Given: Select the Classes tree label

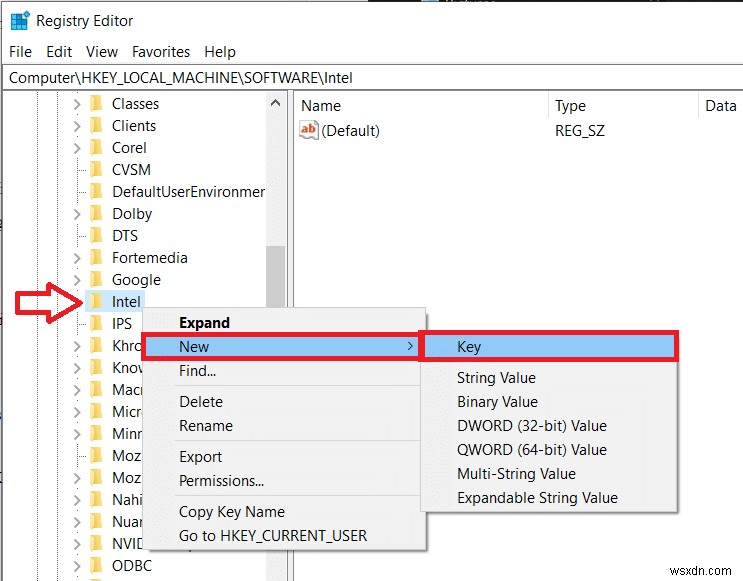Looking at the screenshot, I should coord(136,104).
